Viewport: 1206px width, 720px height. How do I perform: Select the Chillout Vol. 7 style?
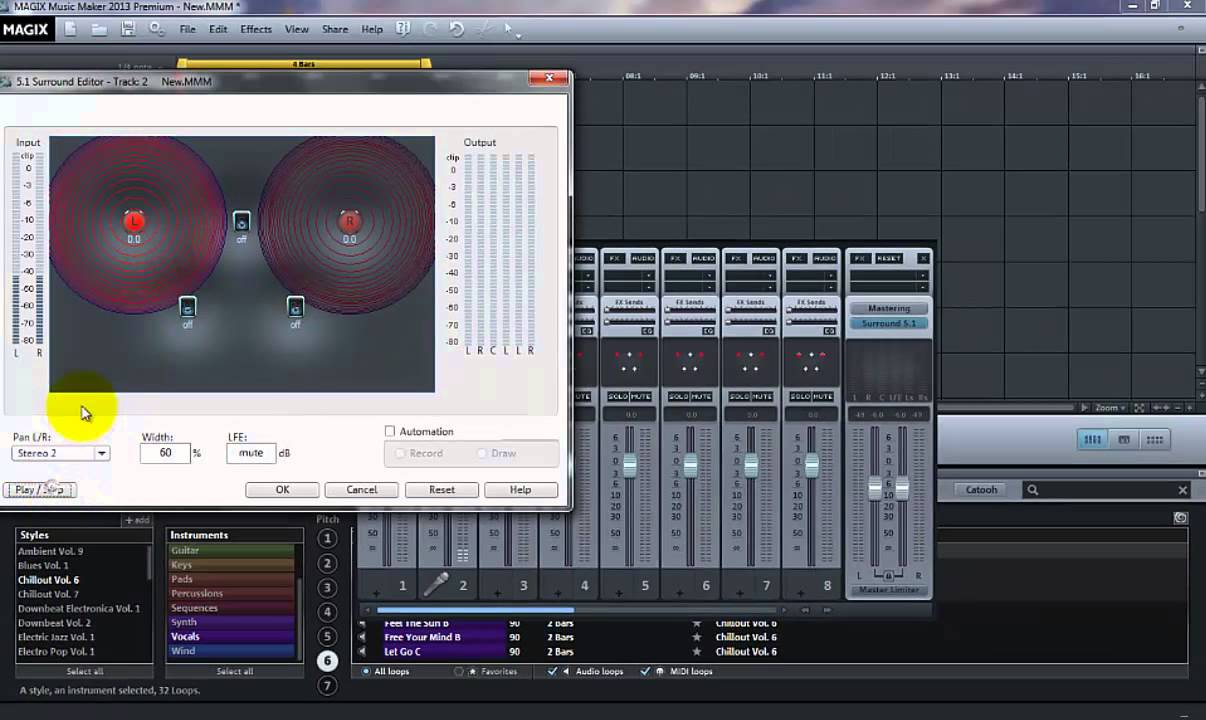[x=48, y=594]
